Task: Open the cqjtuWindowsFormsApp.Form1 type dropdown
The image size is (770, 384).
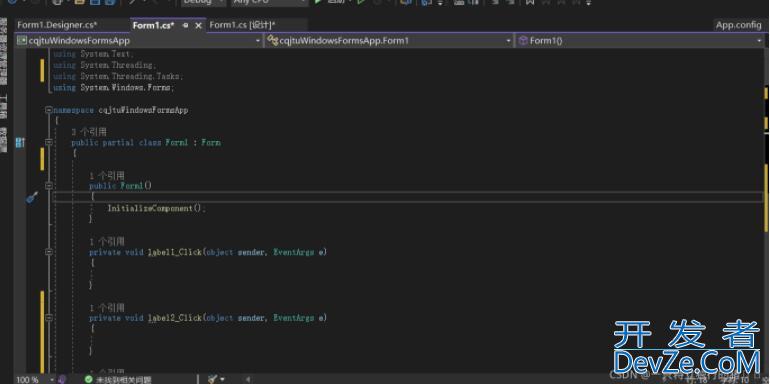Action: [389, 41]
